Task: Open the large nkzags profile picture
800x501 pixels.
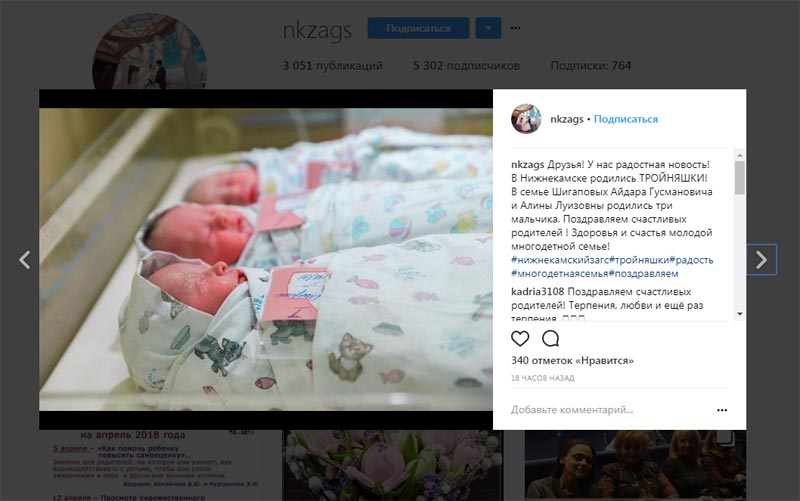Action: [x=149, y=51]
